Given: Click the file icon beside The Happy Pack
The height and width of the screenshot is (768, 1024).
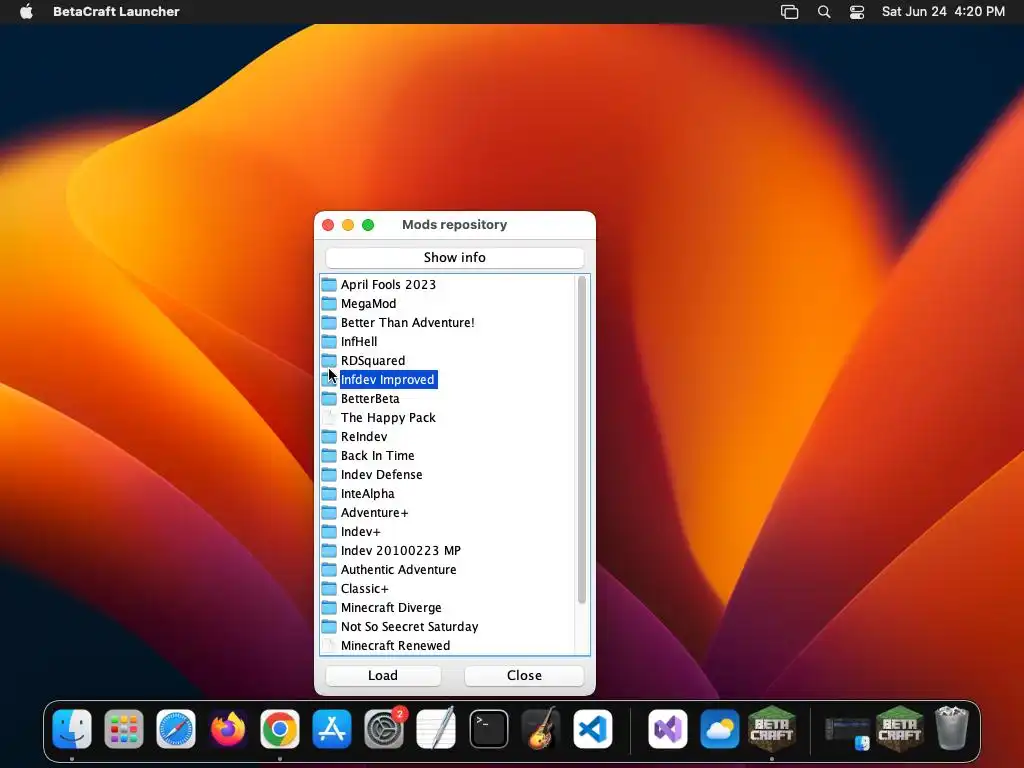Looking at the screenshot, I should (330, 417).
